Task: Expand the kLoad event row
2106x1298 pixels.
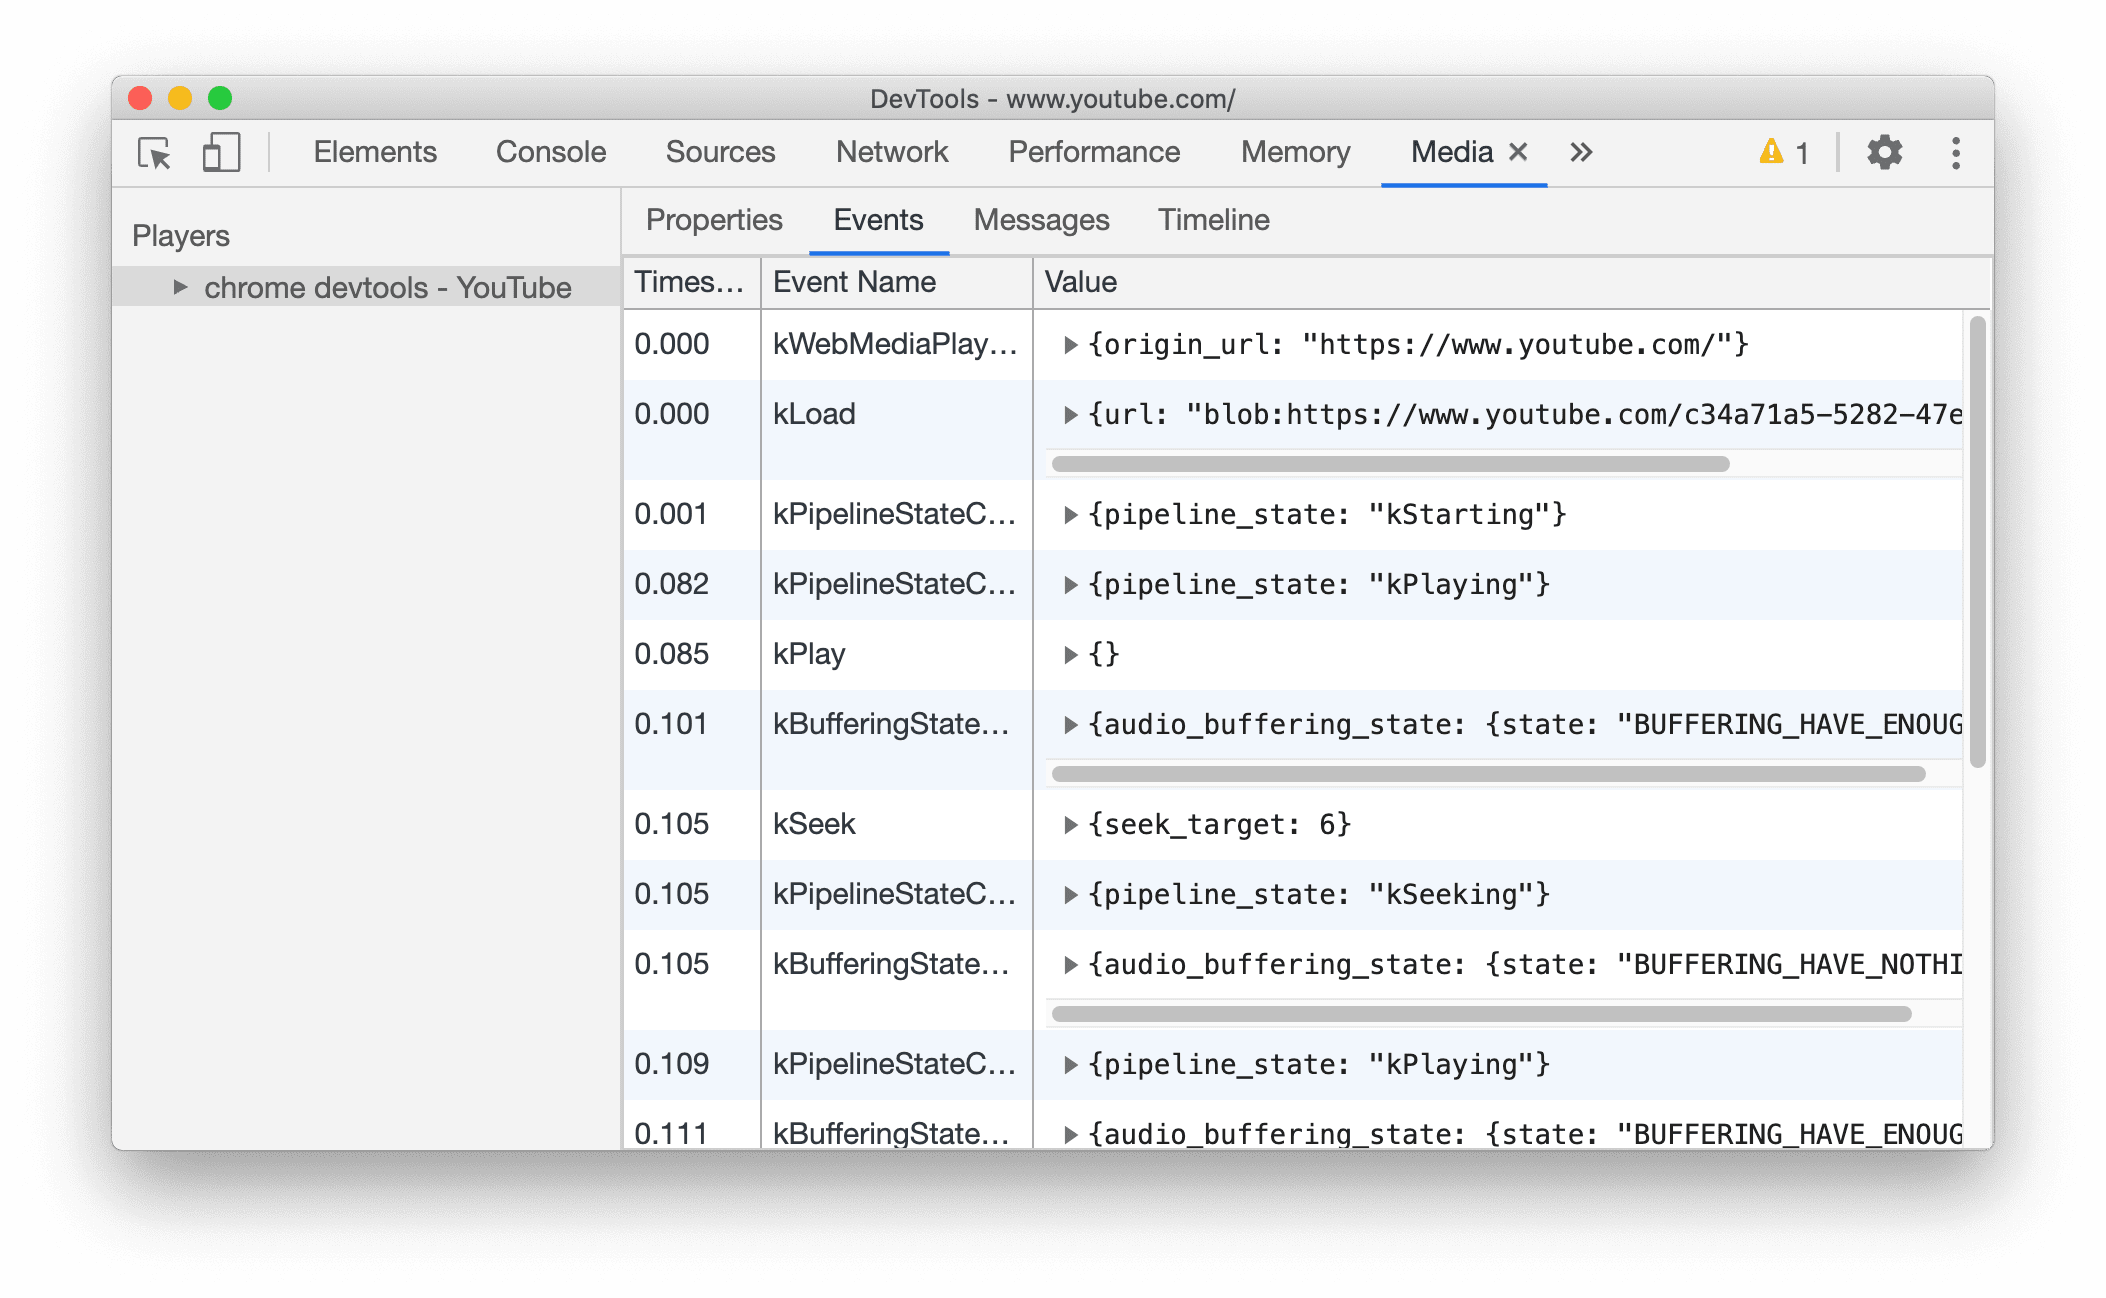Action: pyautogui.click(x=1067, y=414)
